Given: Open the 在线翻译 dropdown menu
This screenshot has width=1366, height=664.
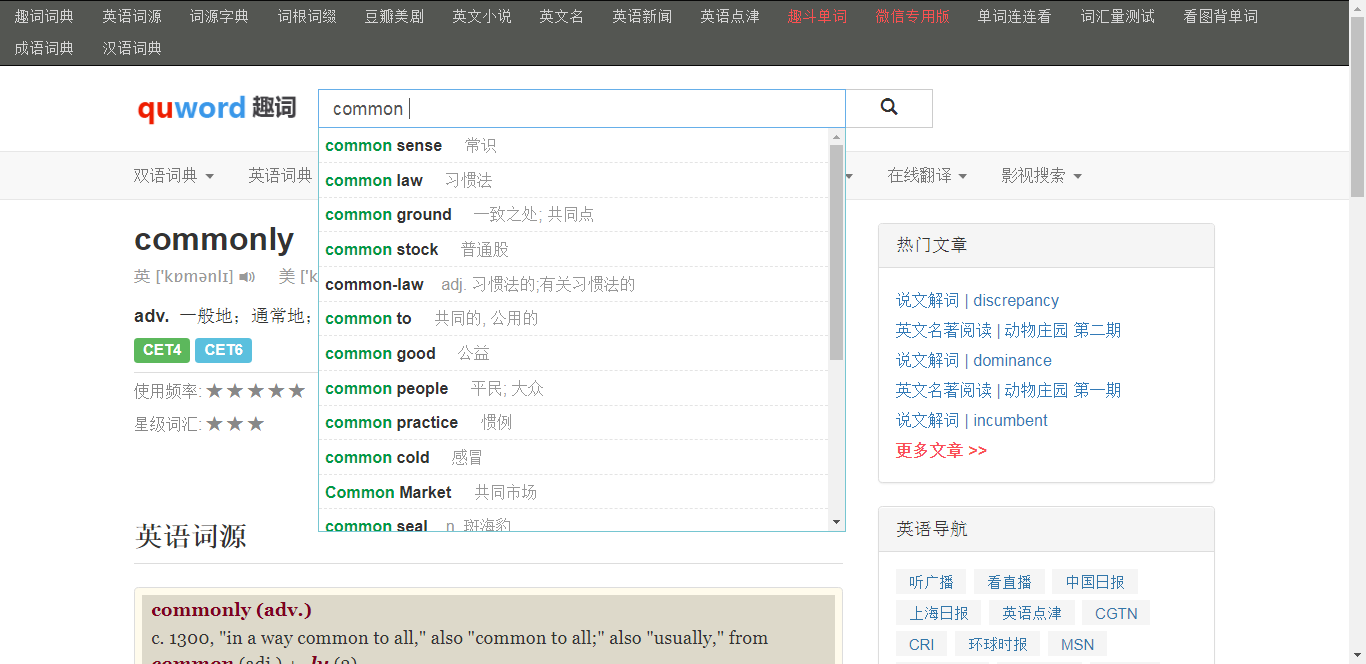Looking at the screenshot, I should [x=927, y=176].
